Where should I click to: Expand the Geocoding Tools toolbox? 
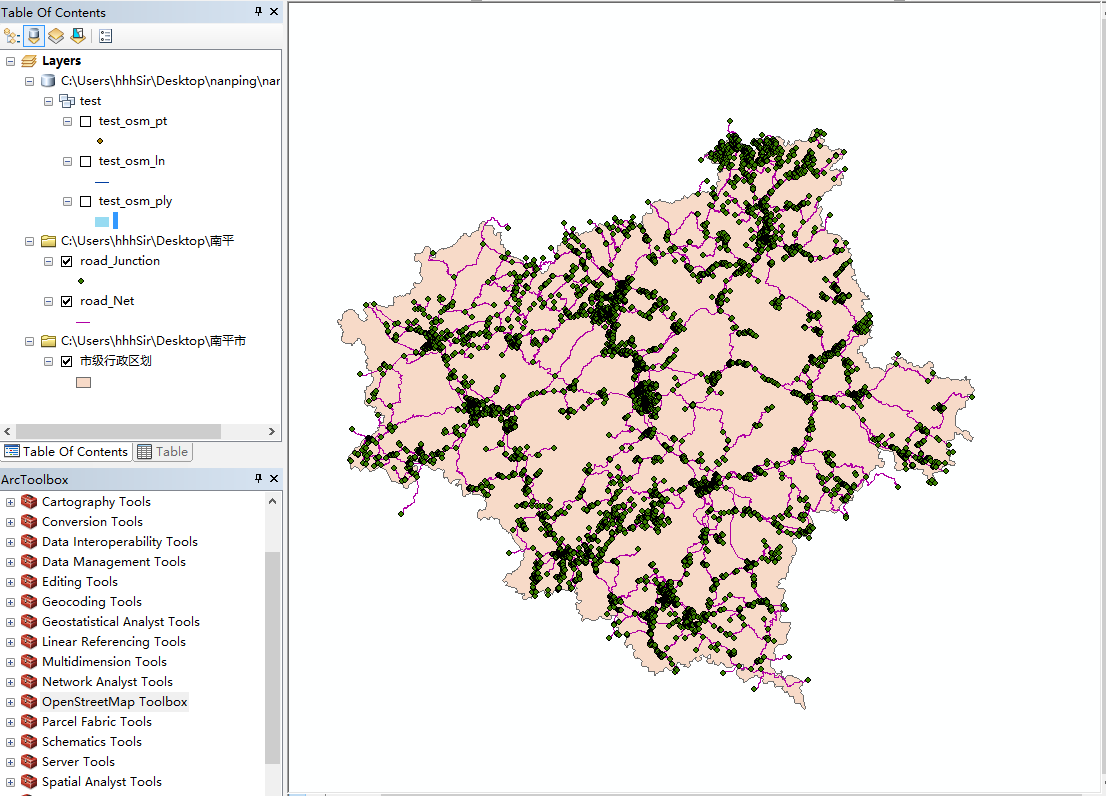pos(9,601)
